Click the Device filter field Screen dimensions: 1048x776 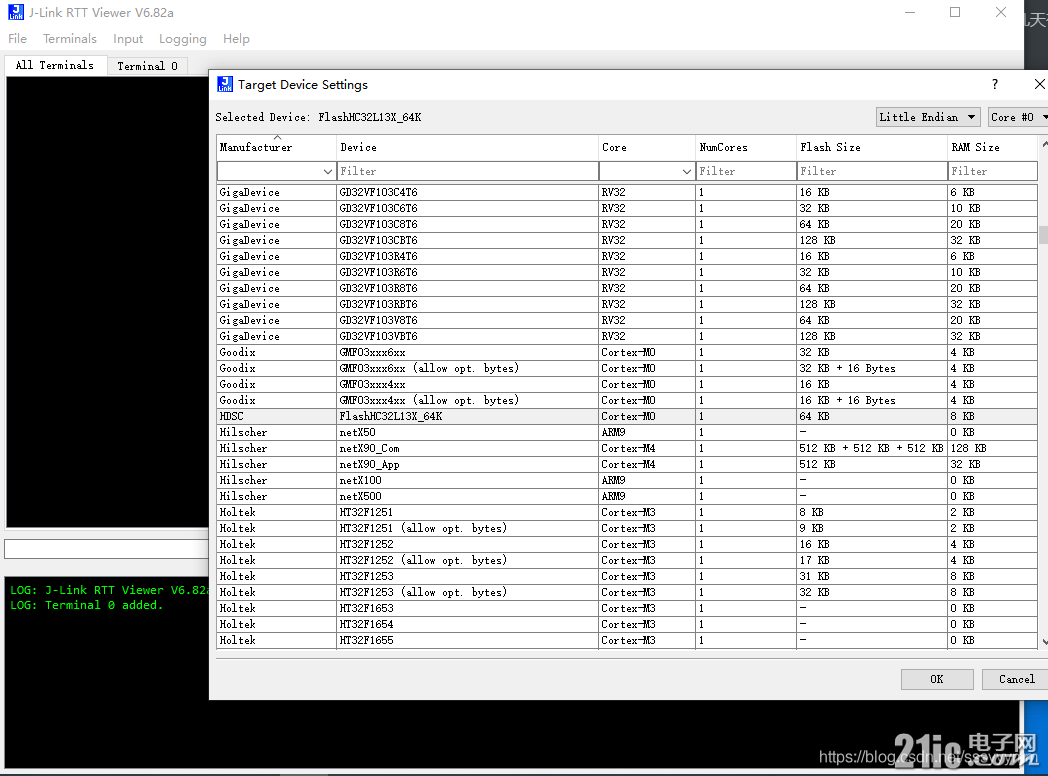point(467,172)
